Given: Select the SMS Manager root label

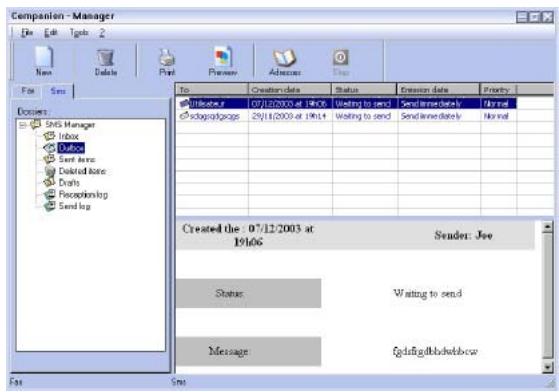Looking at the screenshot, I should [70, 125].
